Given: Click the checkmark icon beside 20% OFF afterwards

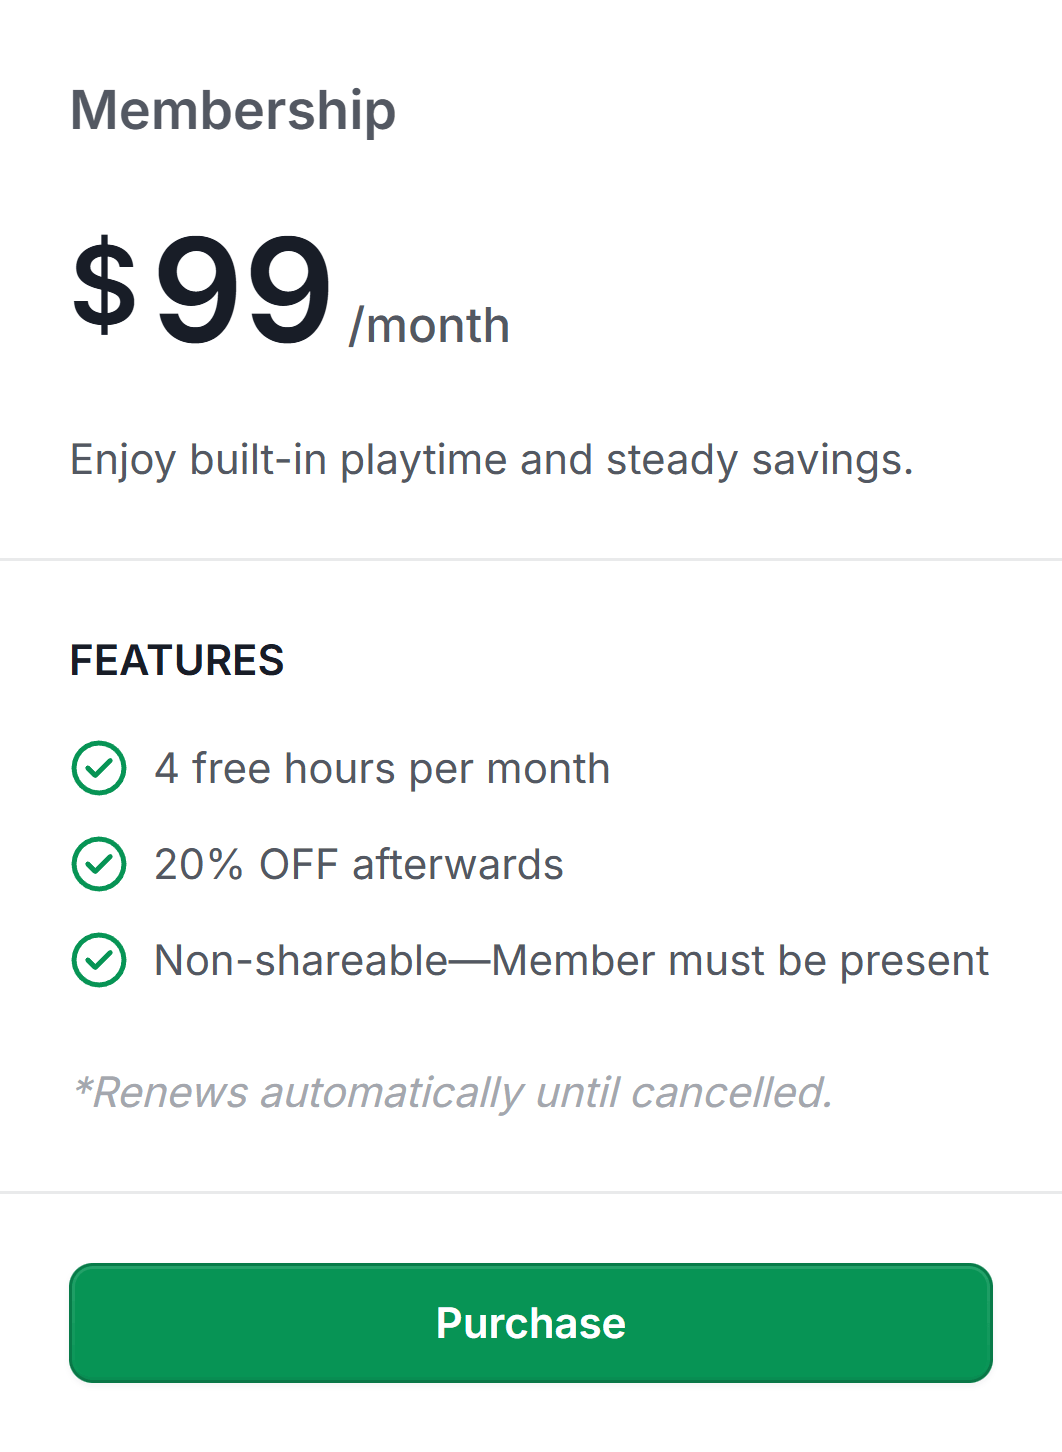Looking at the screenshot, I should 99,864.
